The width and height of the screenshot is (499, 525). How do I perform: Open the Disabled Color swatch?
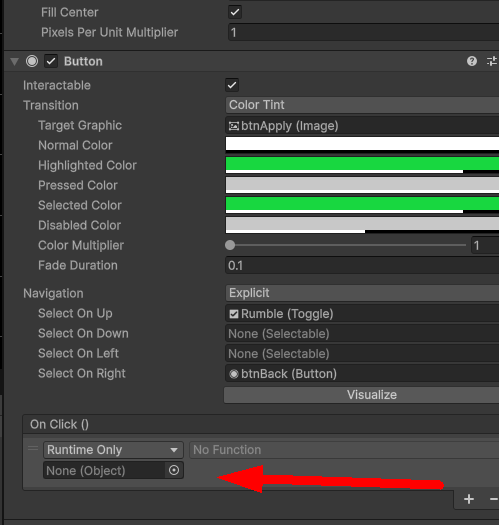point(362,225)
